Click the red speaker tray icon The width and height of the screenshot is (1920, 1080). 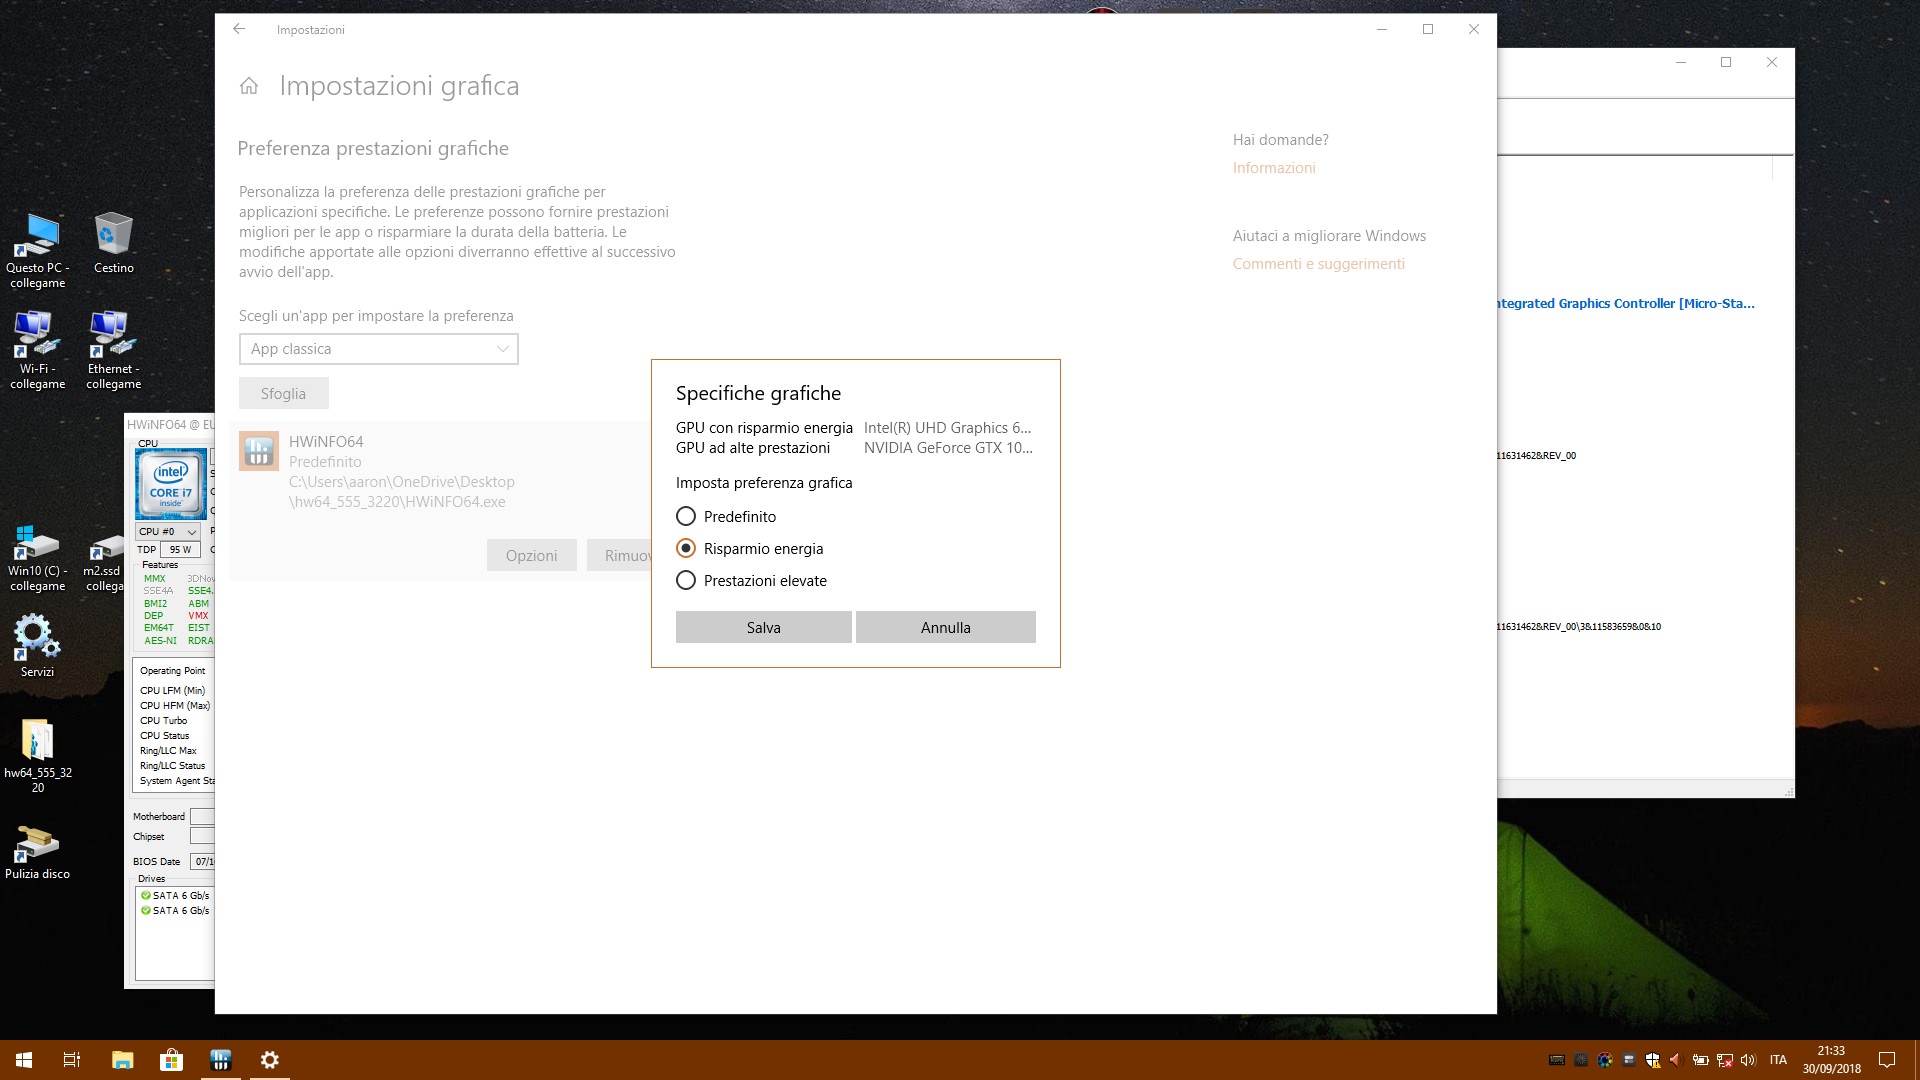[x=1676, y=1060]
